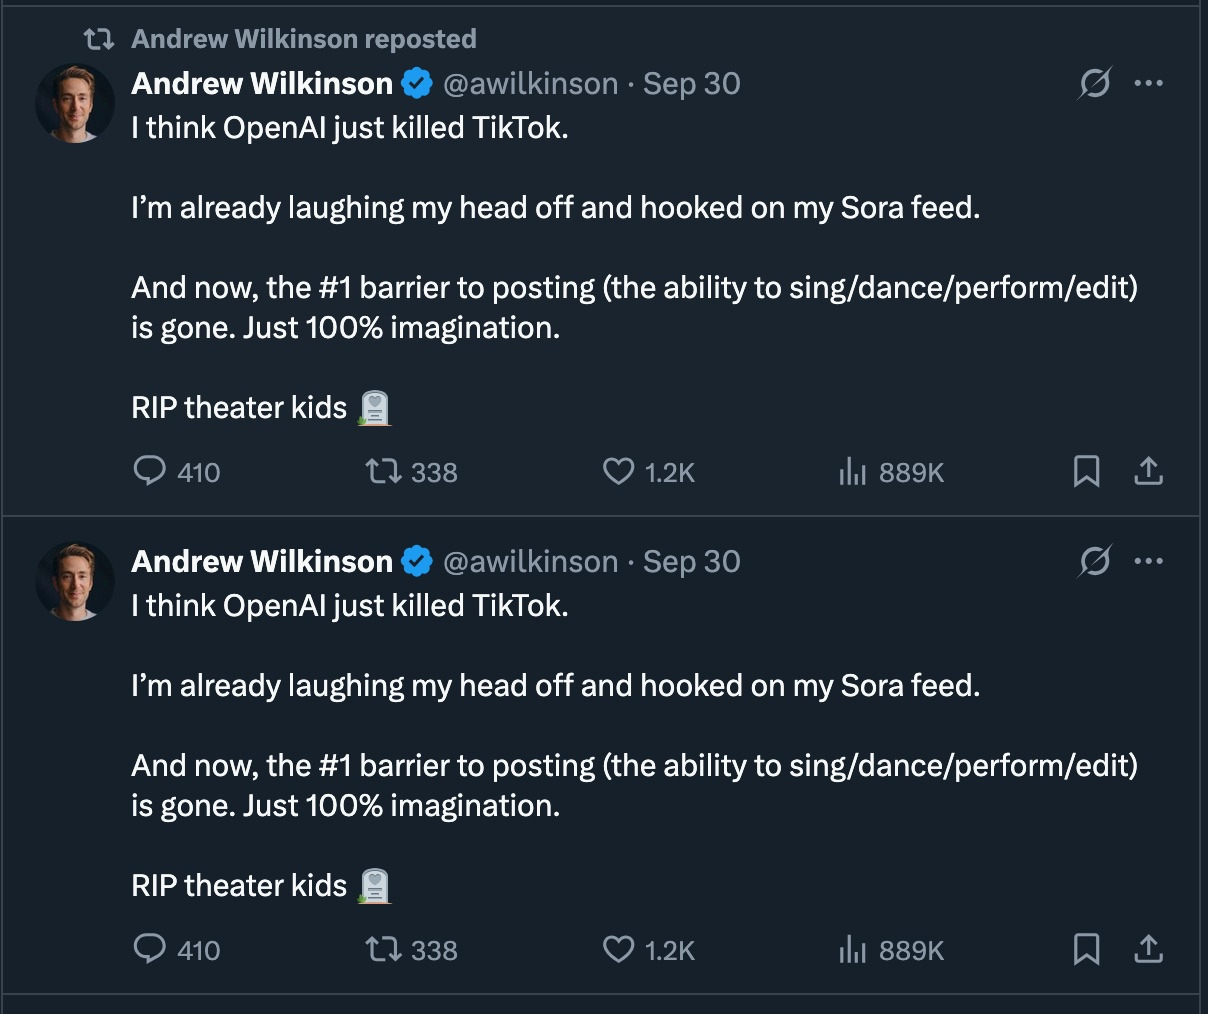Image resolution: width=1208 pixels, height=1014 pixels.
Task: Like the second tweet
Action: [x=618, y=949]
